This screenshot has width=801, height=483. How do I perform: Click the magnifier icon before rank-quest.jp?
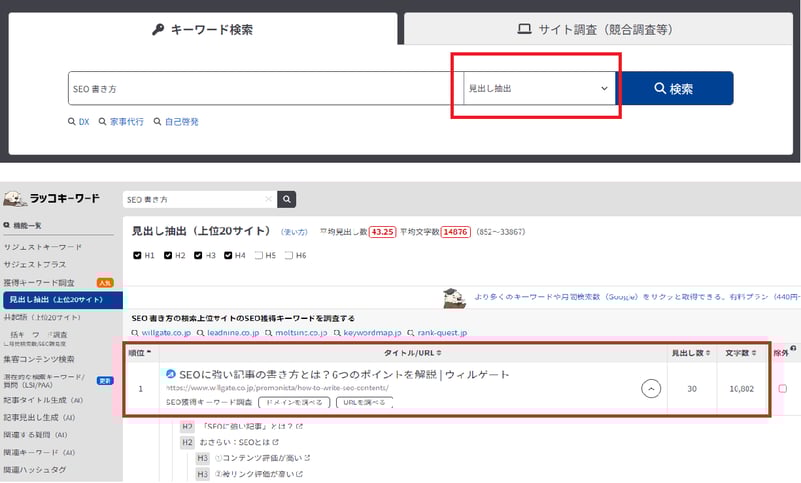click(x=411, y=333)
